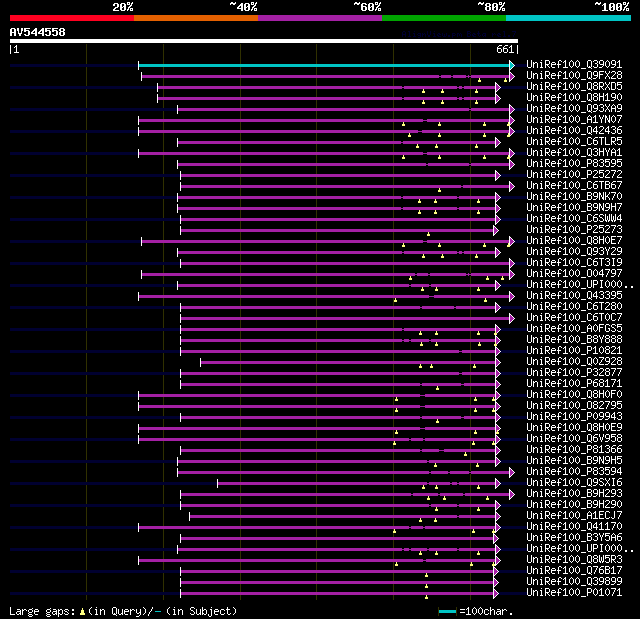Click the AV544558 query name
The height and width of the screenshot is (619, 640).
click(x=38, y=32)
